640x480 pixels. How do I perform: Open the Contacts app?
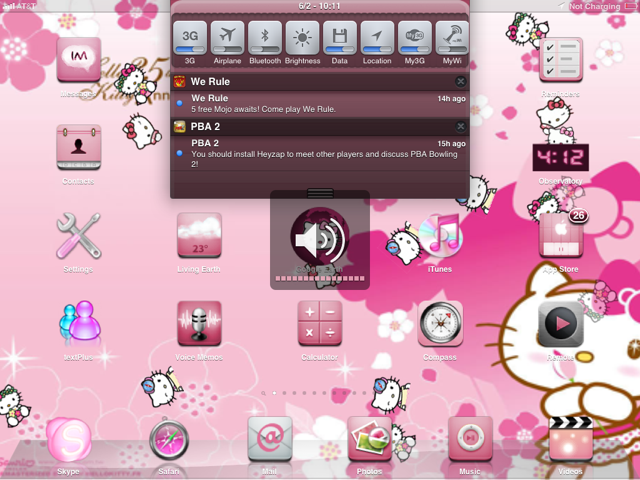[79, 147]
